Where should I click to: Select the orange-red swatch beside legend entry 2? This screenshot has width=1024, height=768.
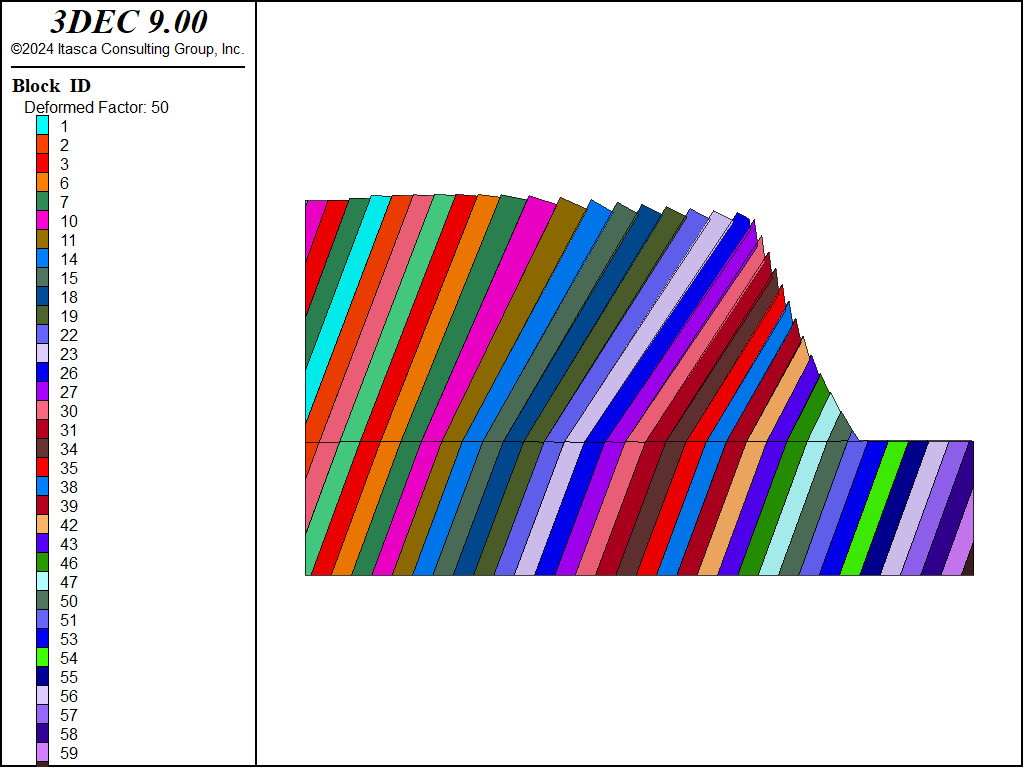pos(43,145)
